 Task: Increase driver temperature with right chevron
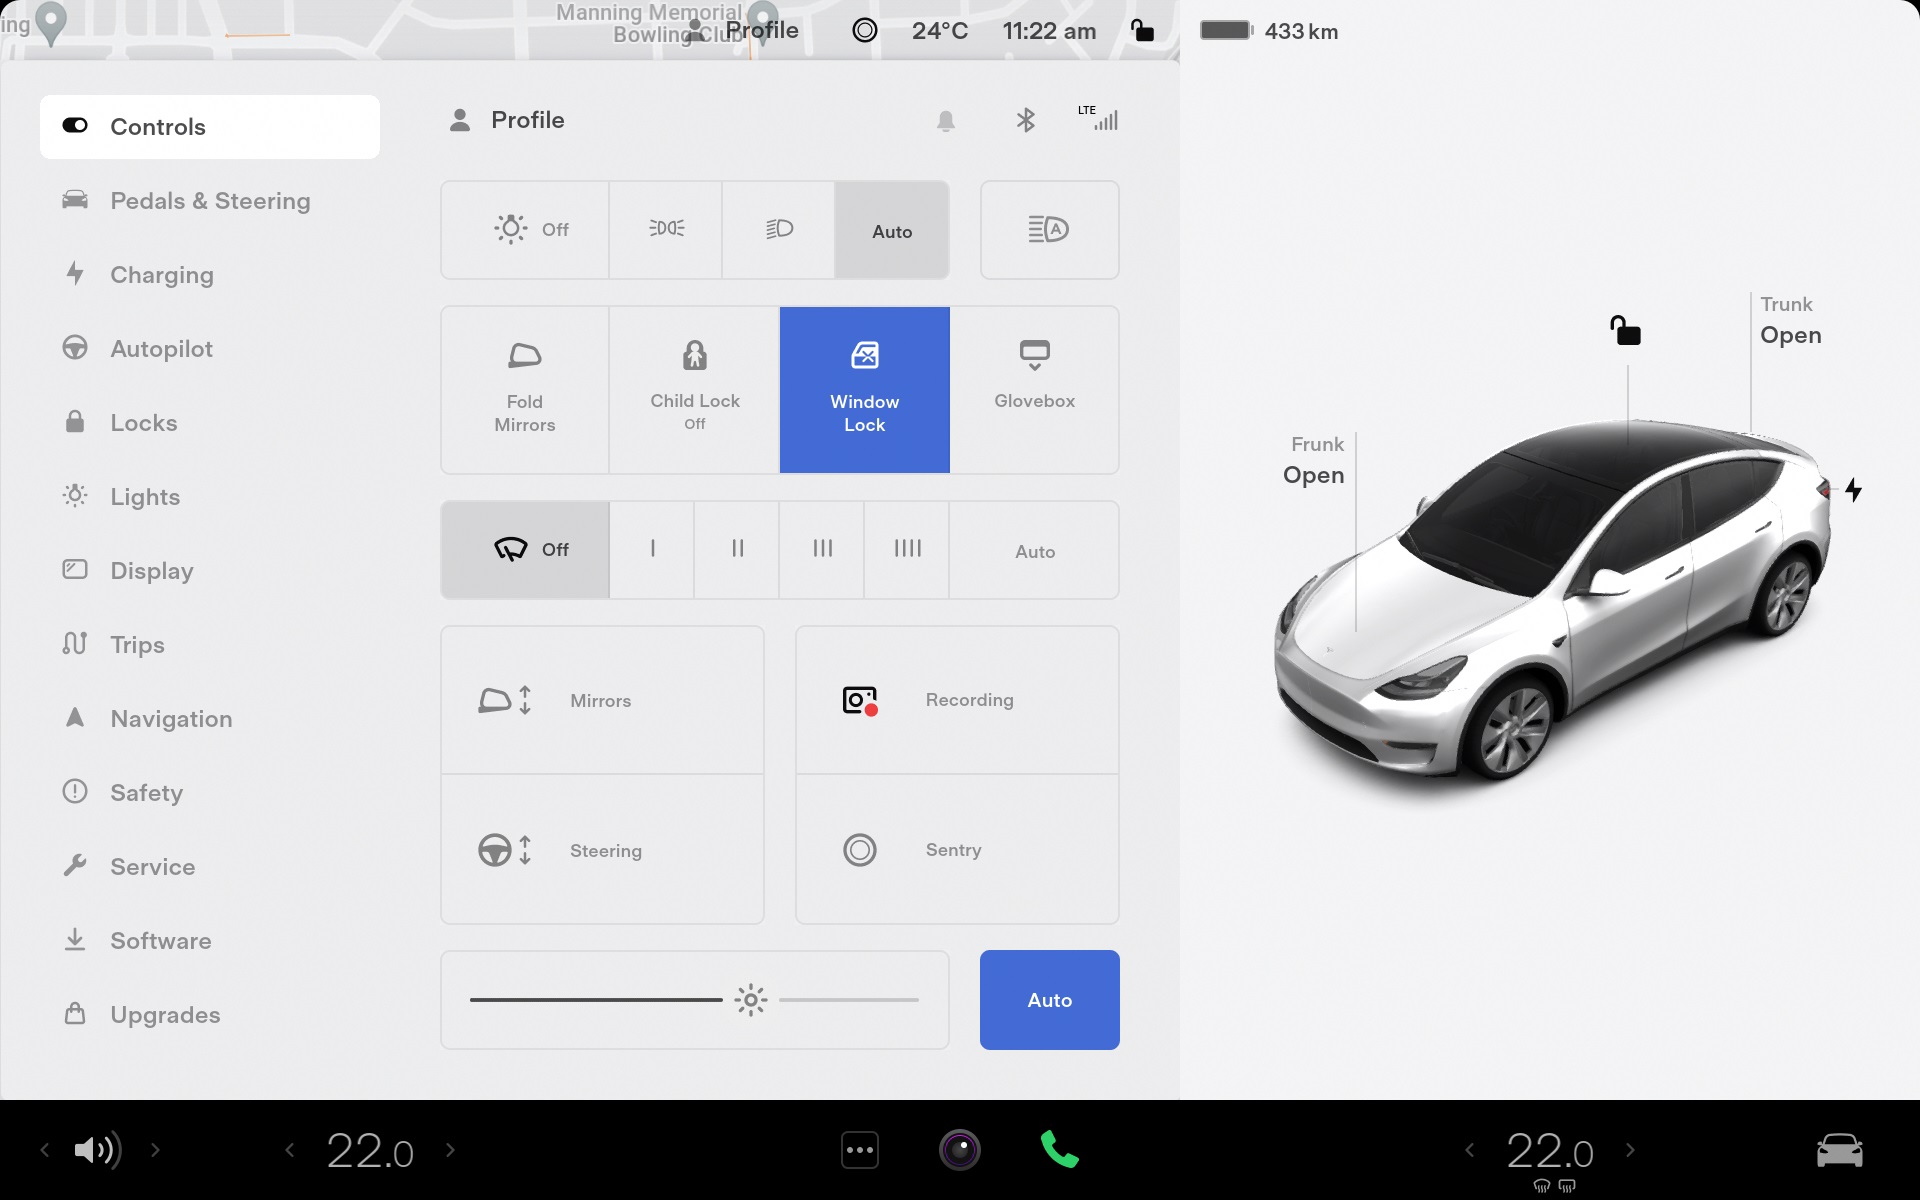[x=450, y=1150]
